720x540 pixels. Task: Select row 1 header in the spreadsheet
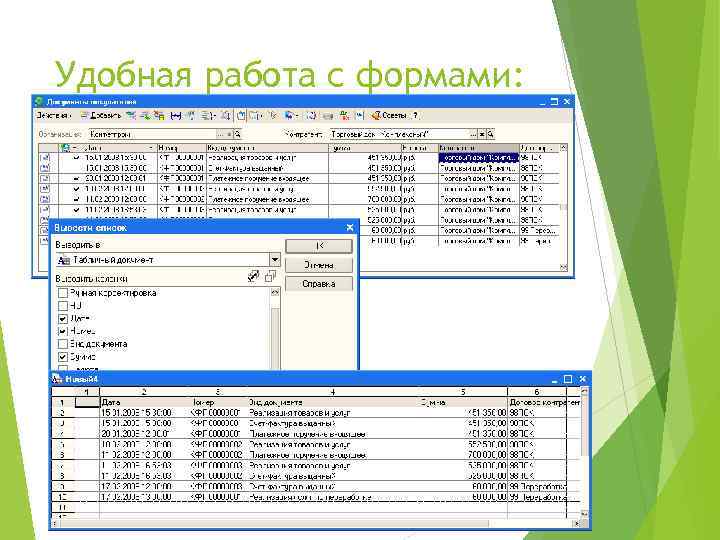62,402
